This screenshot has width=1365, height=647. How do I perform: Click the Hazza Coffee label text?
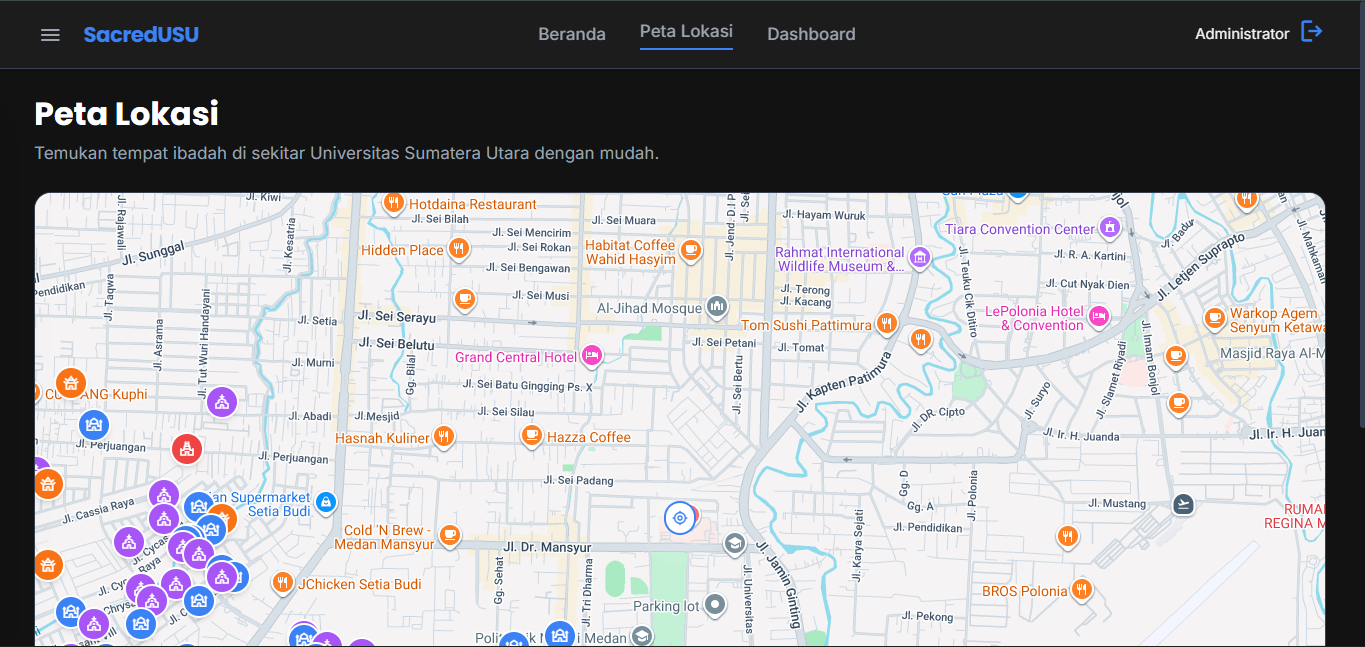[x=589, y=437]
